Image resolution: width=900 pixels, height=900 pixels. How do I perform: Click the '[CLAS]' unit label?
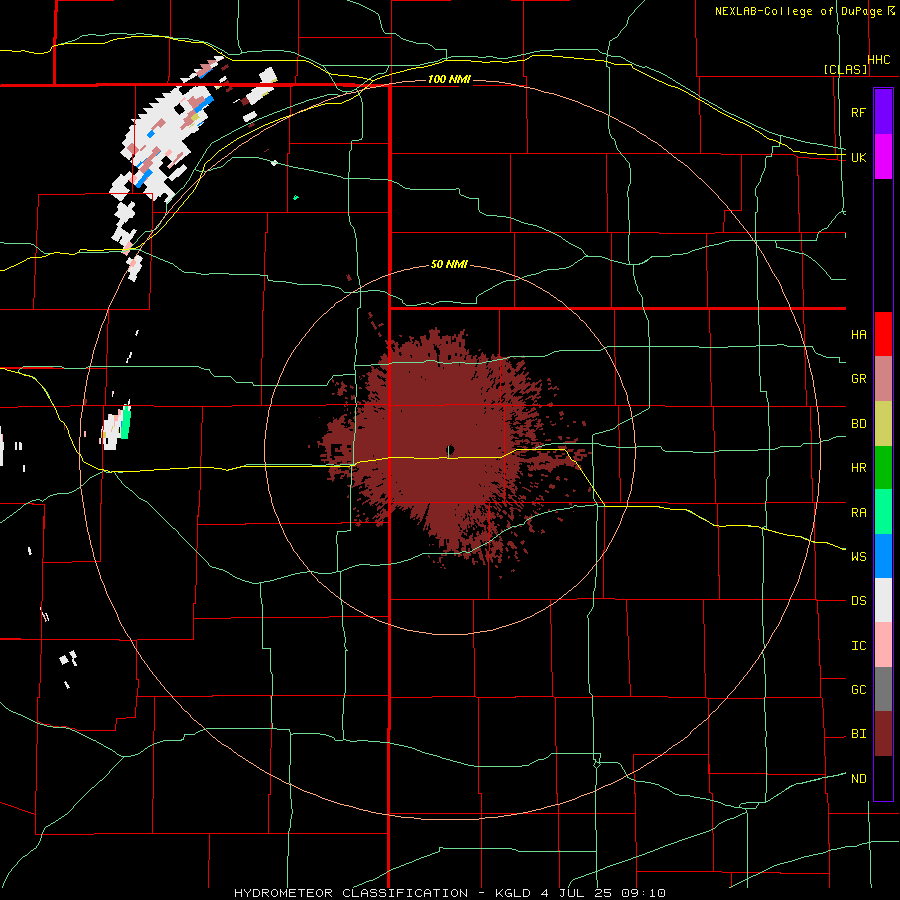[845, 69]
